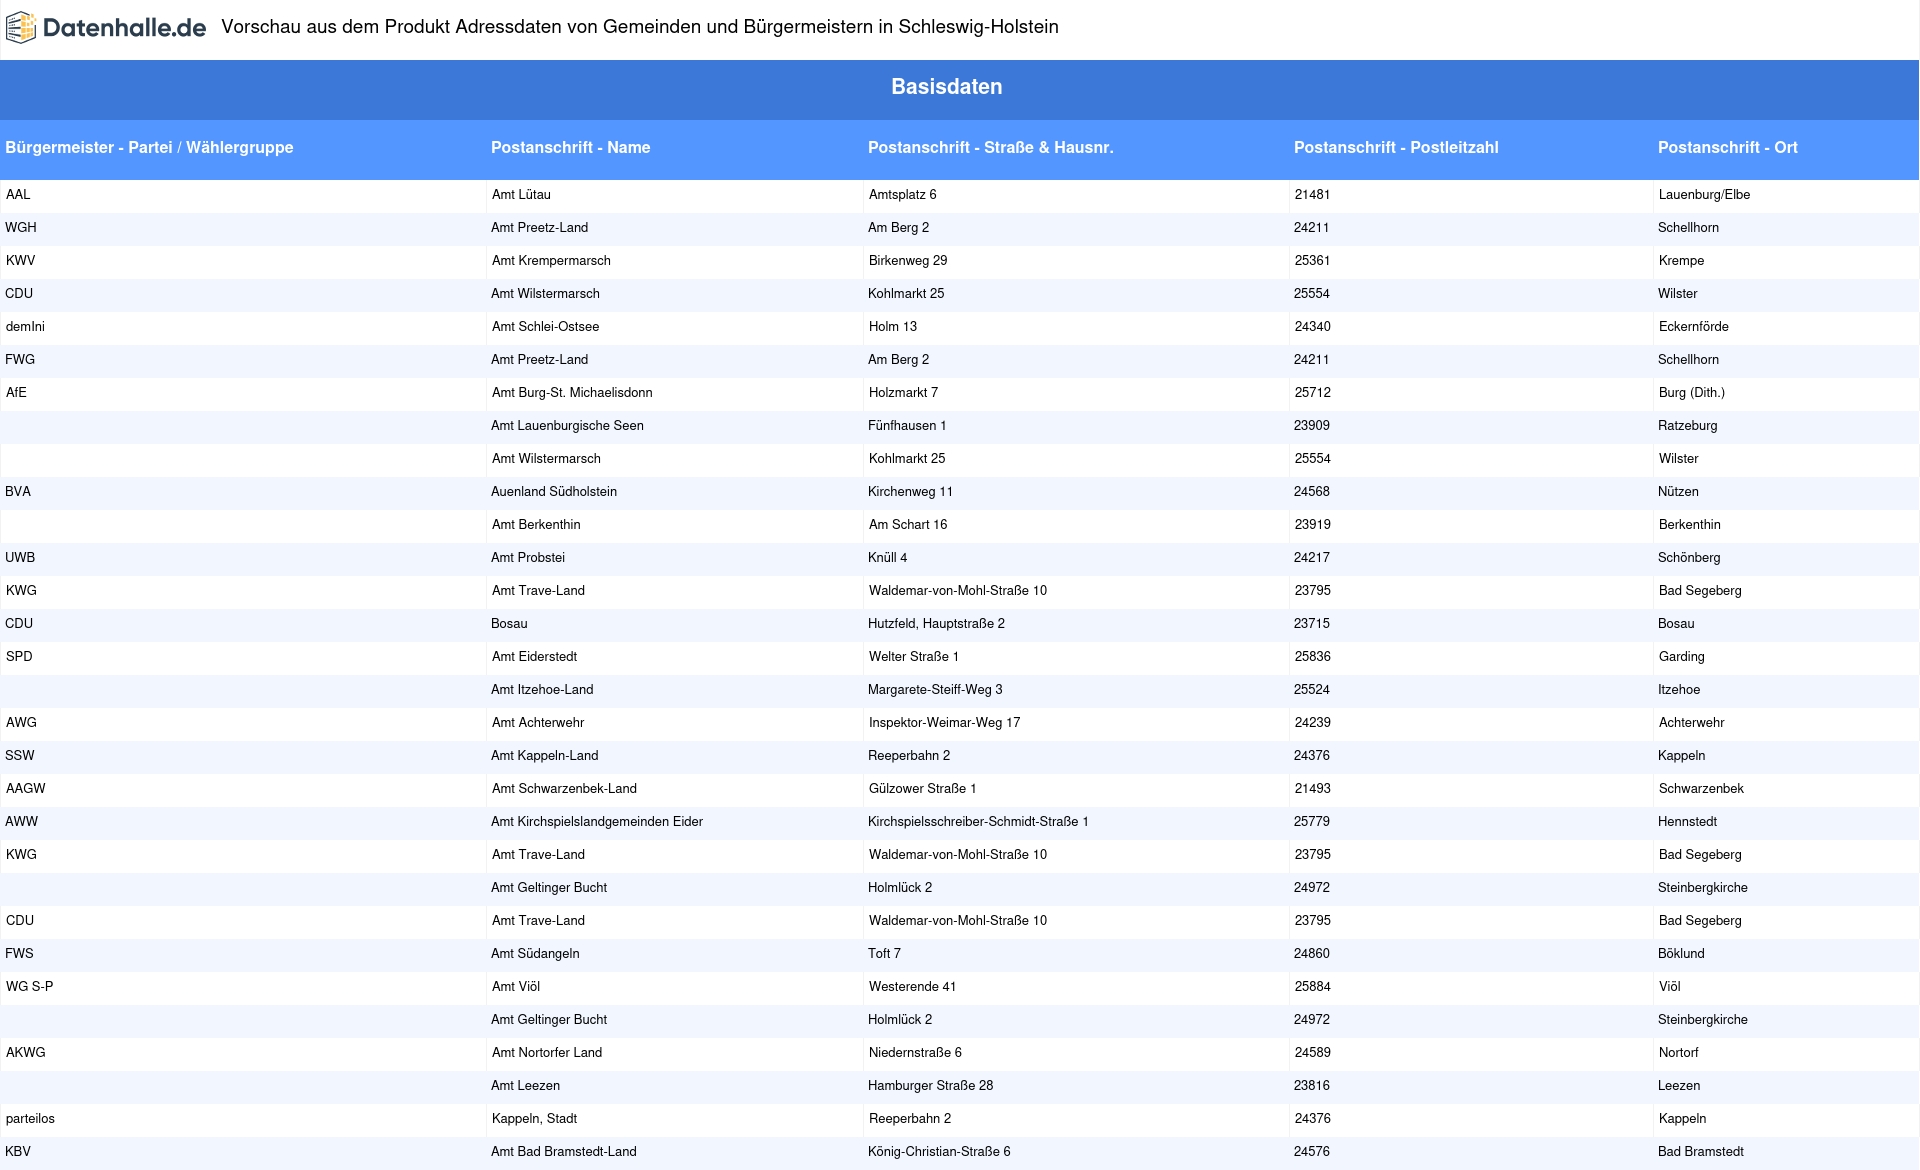Click the Eckernförde town cell
1920x1170 pixels.
1693,327
